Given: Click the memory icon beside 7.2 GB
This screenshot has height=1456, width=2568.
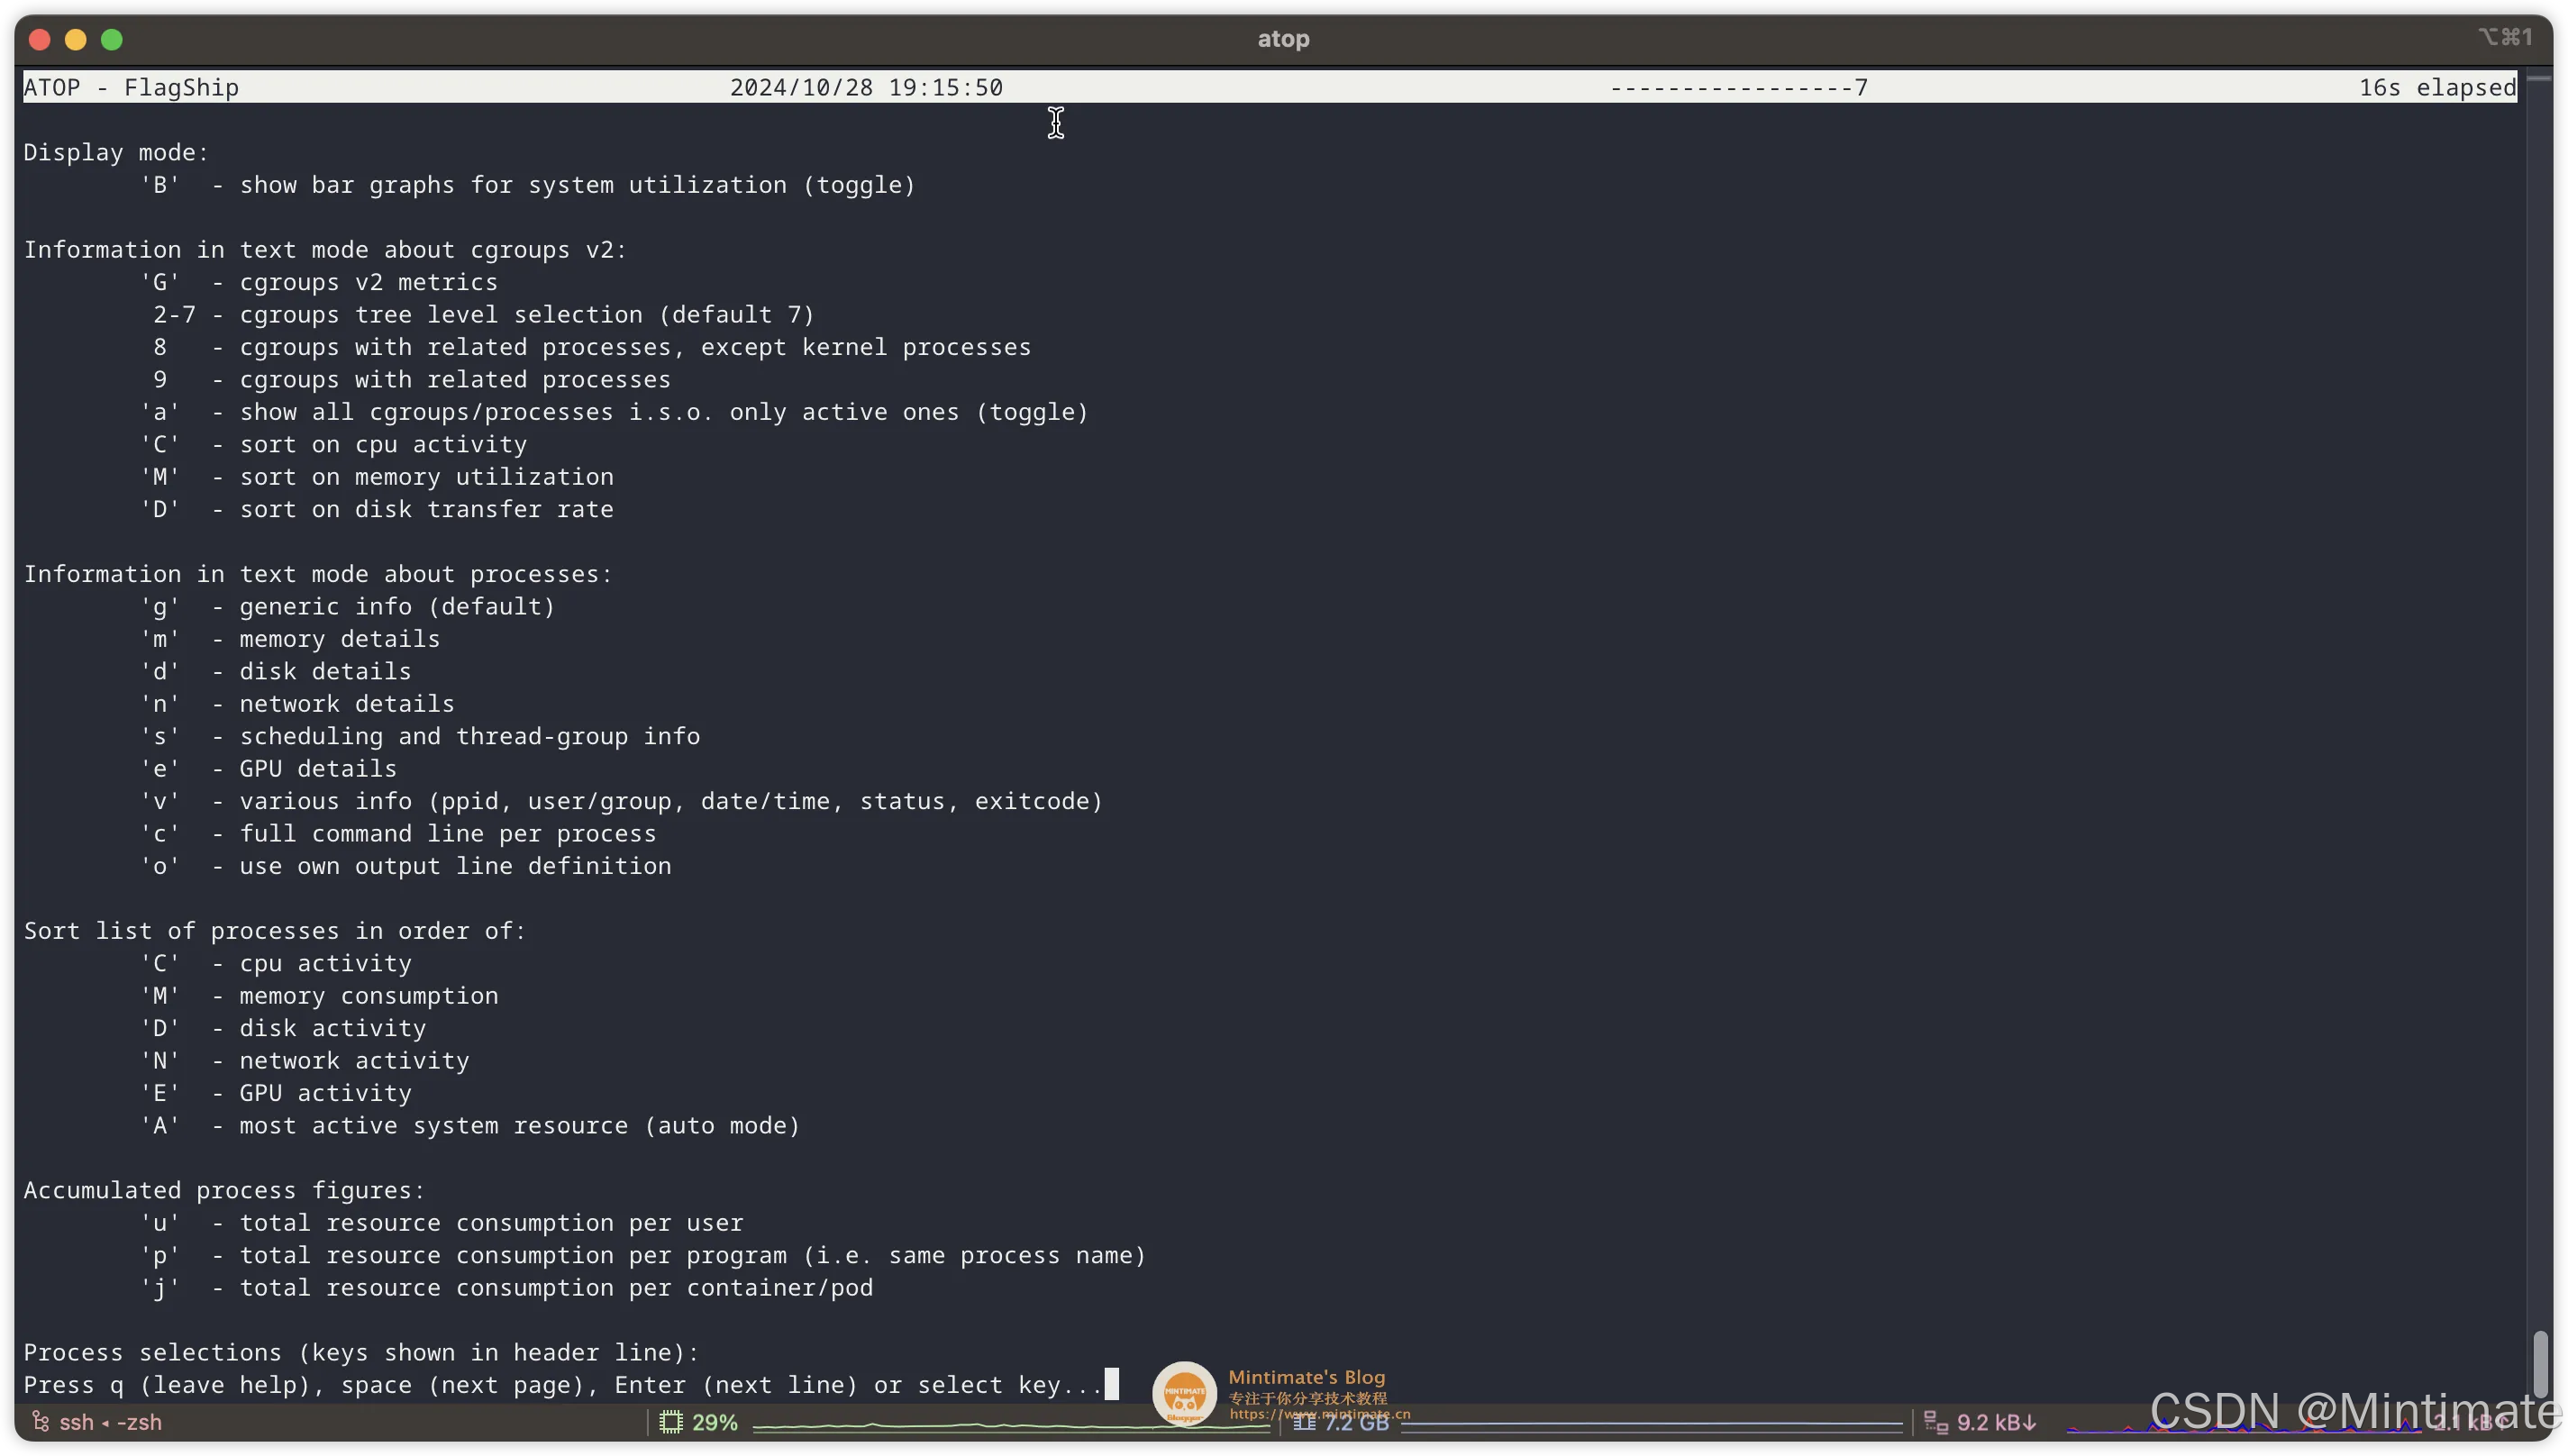Looking at the screenshot, I should (1304, 1421).
